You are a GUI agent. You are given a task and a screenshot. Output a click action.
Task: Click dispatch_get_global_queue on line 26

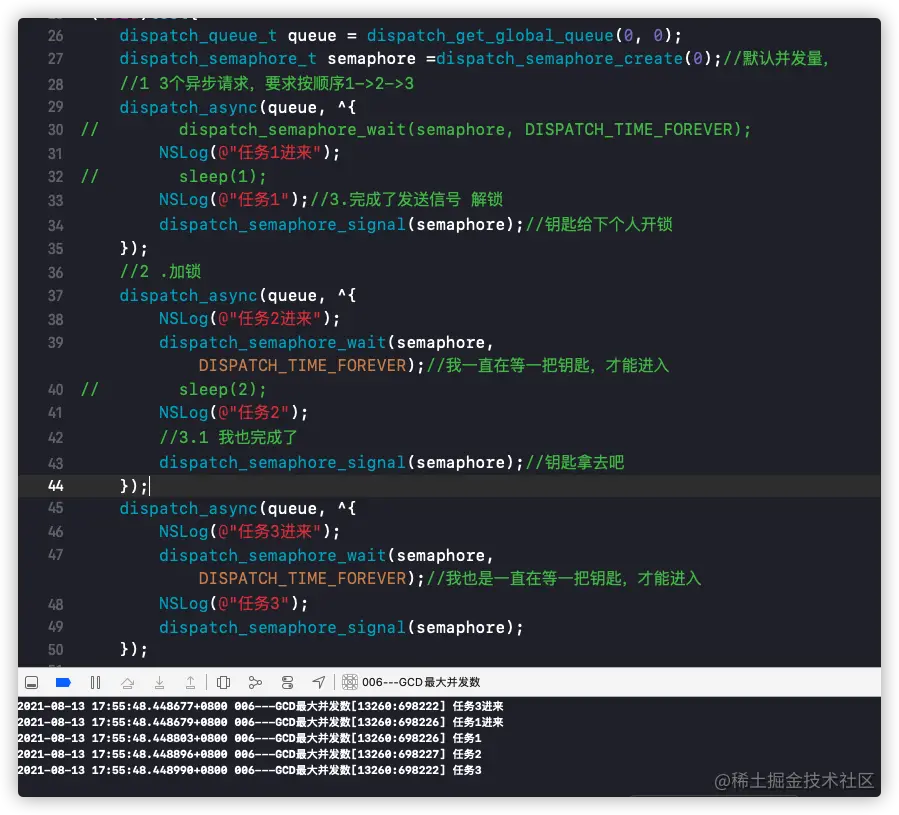490,36
